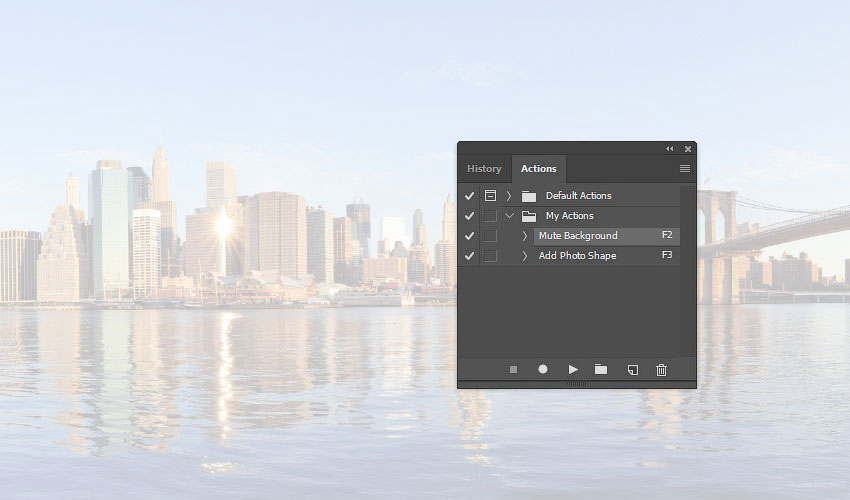The width and height of the screenshot is (850, 500).
Task: Toggle checkmark for Mute Background action
Action: [469, 236]
